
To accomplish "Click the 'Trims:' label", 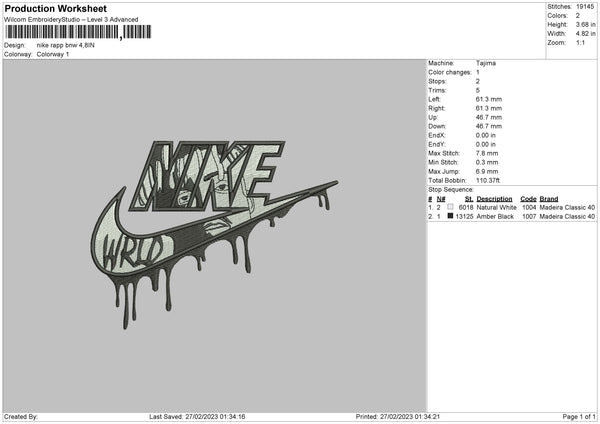I will click(437, 90).
